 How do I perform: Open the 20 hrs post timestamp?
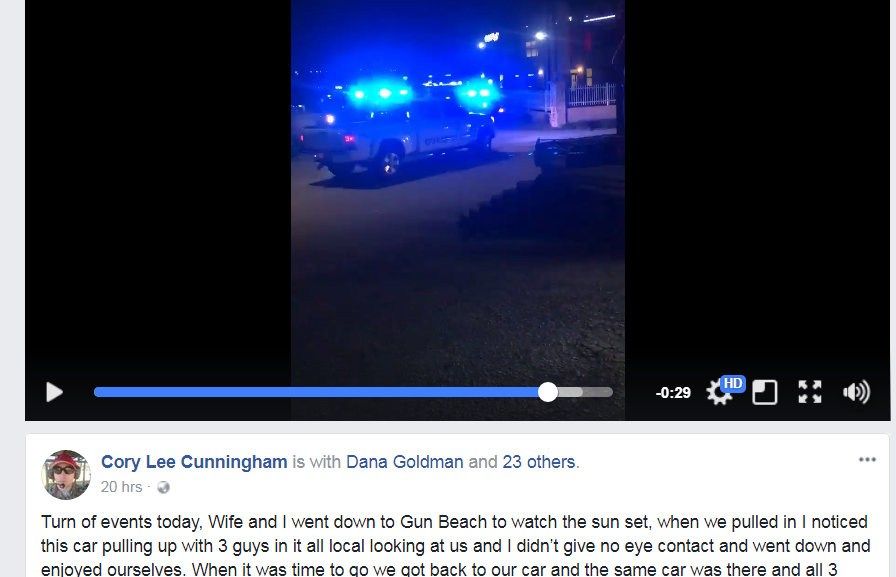pyautogui.click(x=121, y=487)
